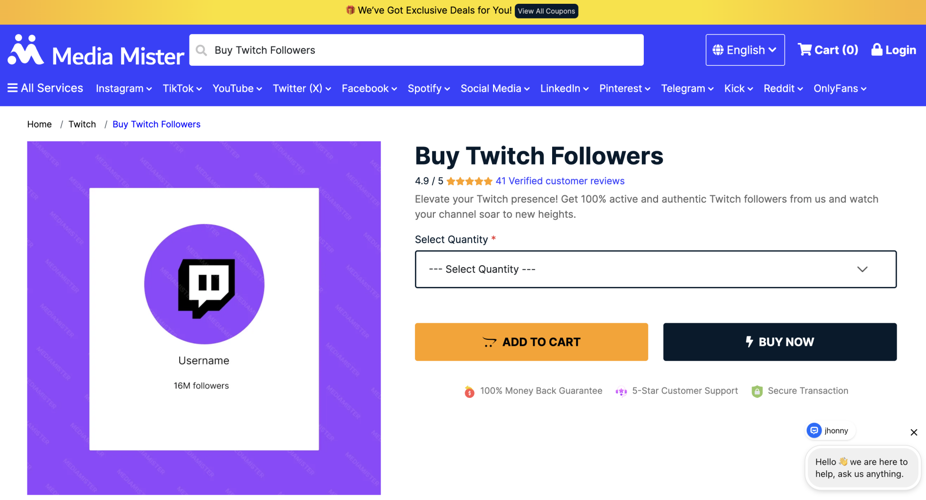Click the globe language icon

pyautogui.click(x=718, y=50)
